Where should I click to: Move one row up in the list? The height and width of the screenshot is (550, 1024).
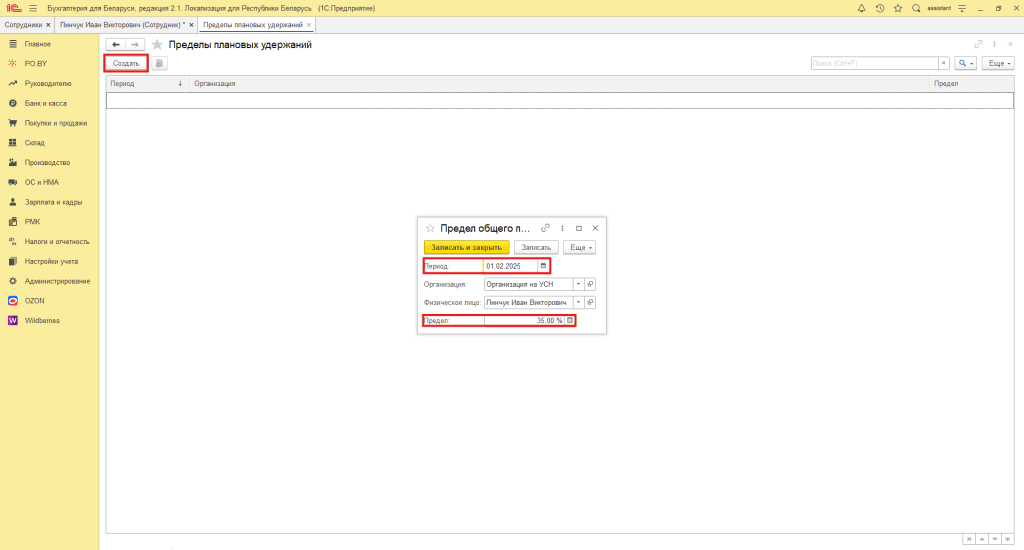coord(982,540)
